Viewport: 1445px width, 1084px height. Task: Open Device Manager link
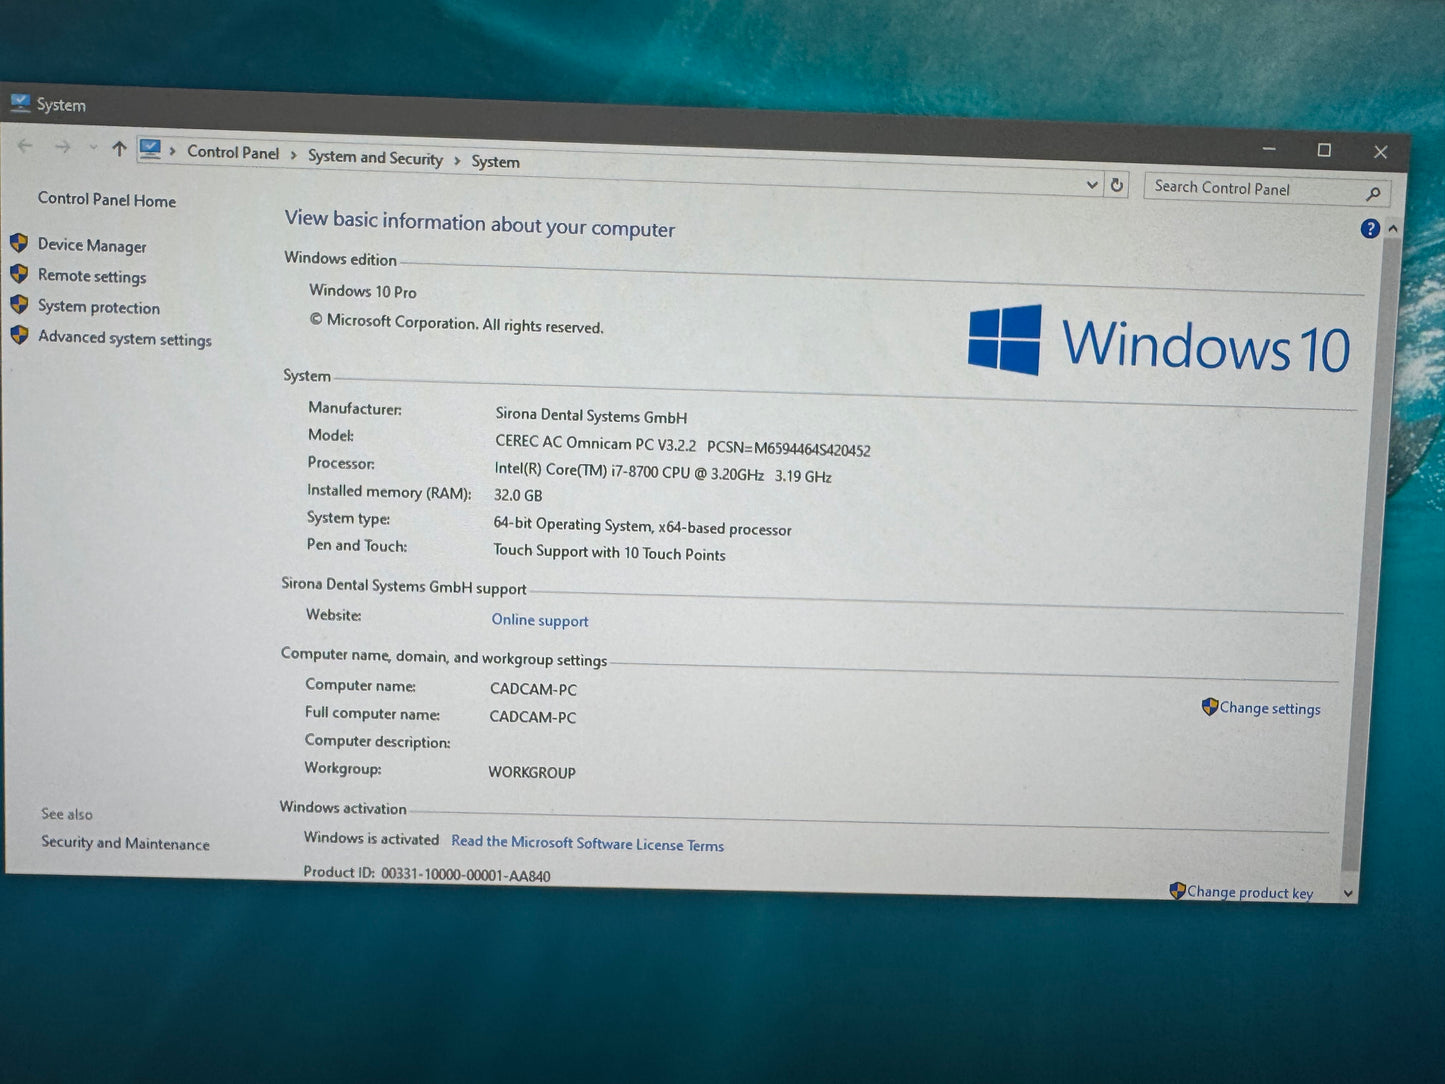(x=92, y=245)
